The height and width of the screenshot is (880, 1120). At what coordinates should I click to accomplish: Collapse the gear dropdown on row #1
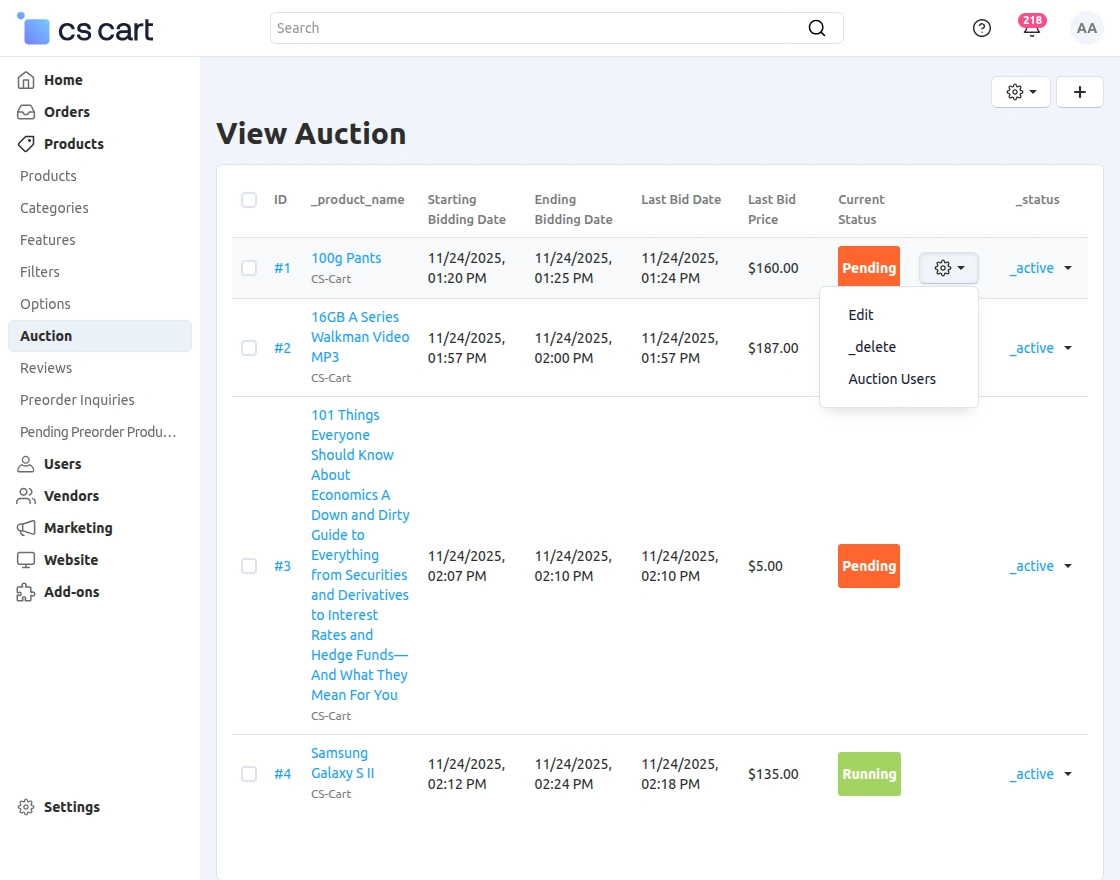pos(948,268)
